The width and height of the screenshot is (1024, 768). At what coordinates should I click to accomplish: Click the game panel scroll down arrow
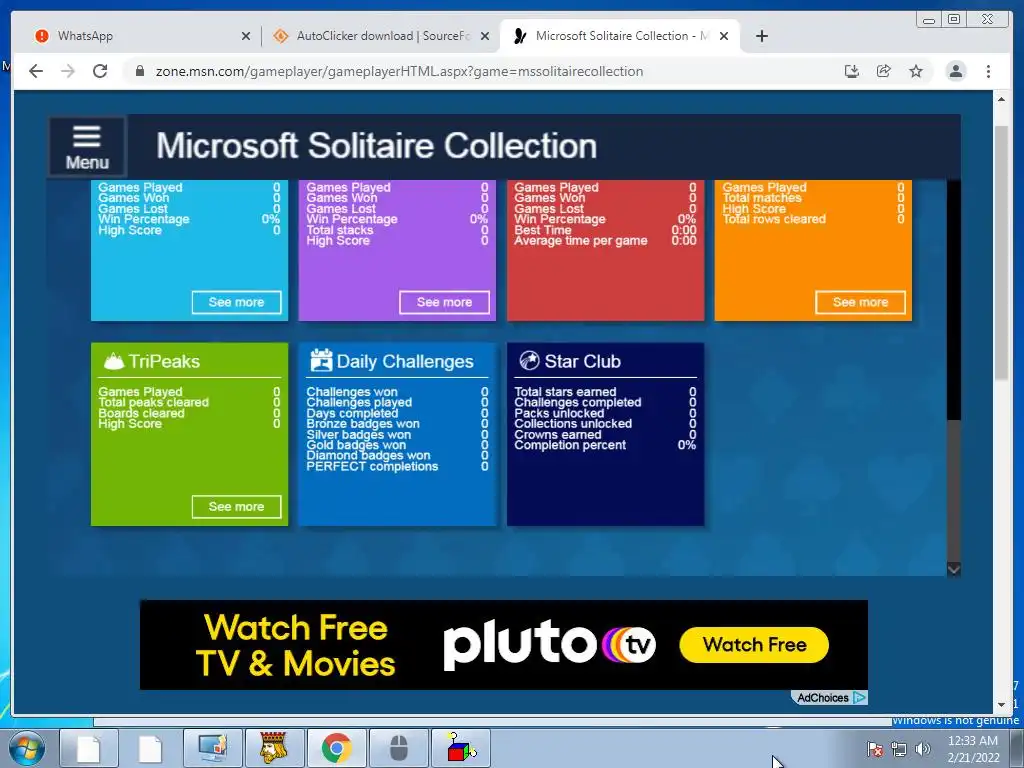tap(953, 569)
